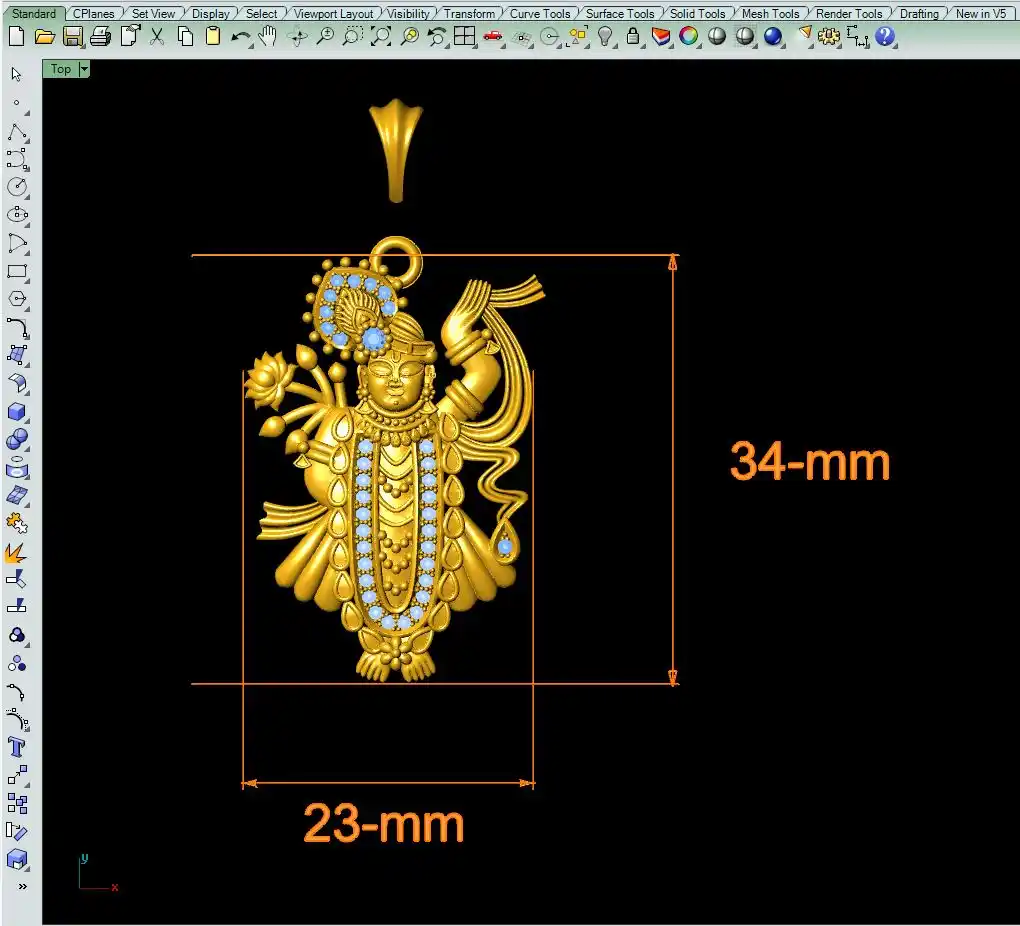This screenshot has width=1020, height=926.
Task: Click the Save file icon
Action: click(72, 37)
